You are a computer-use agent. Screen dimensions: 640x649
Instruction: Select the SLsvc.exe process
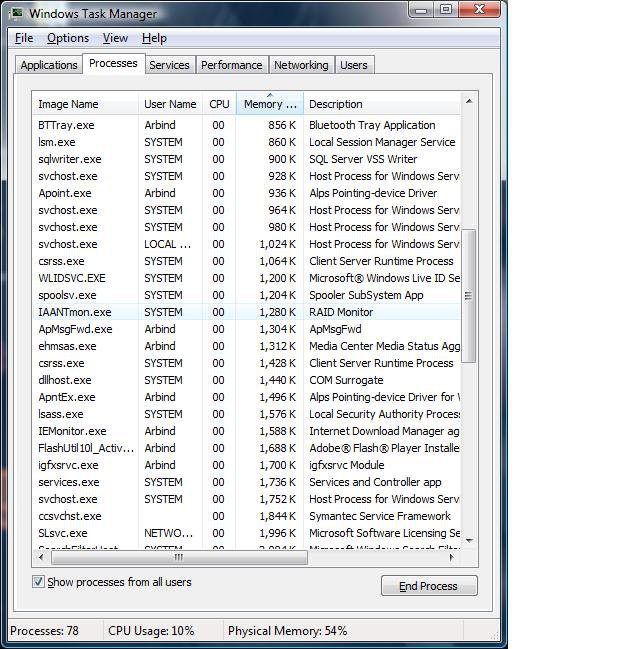[246, 533]
